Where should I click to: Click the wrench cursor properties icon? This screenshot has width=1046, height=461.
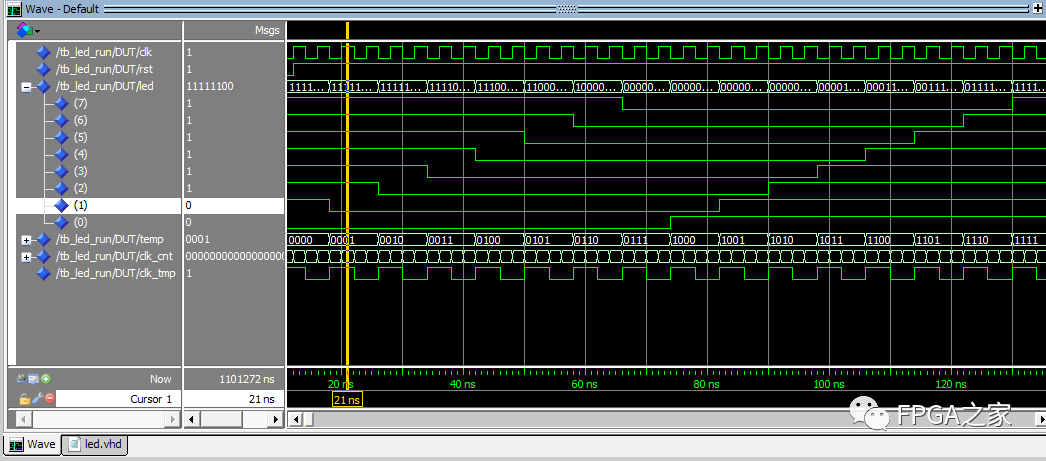[x=38, y=398]
